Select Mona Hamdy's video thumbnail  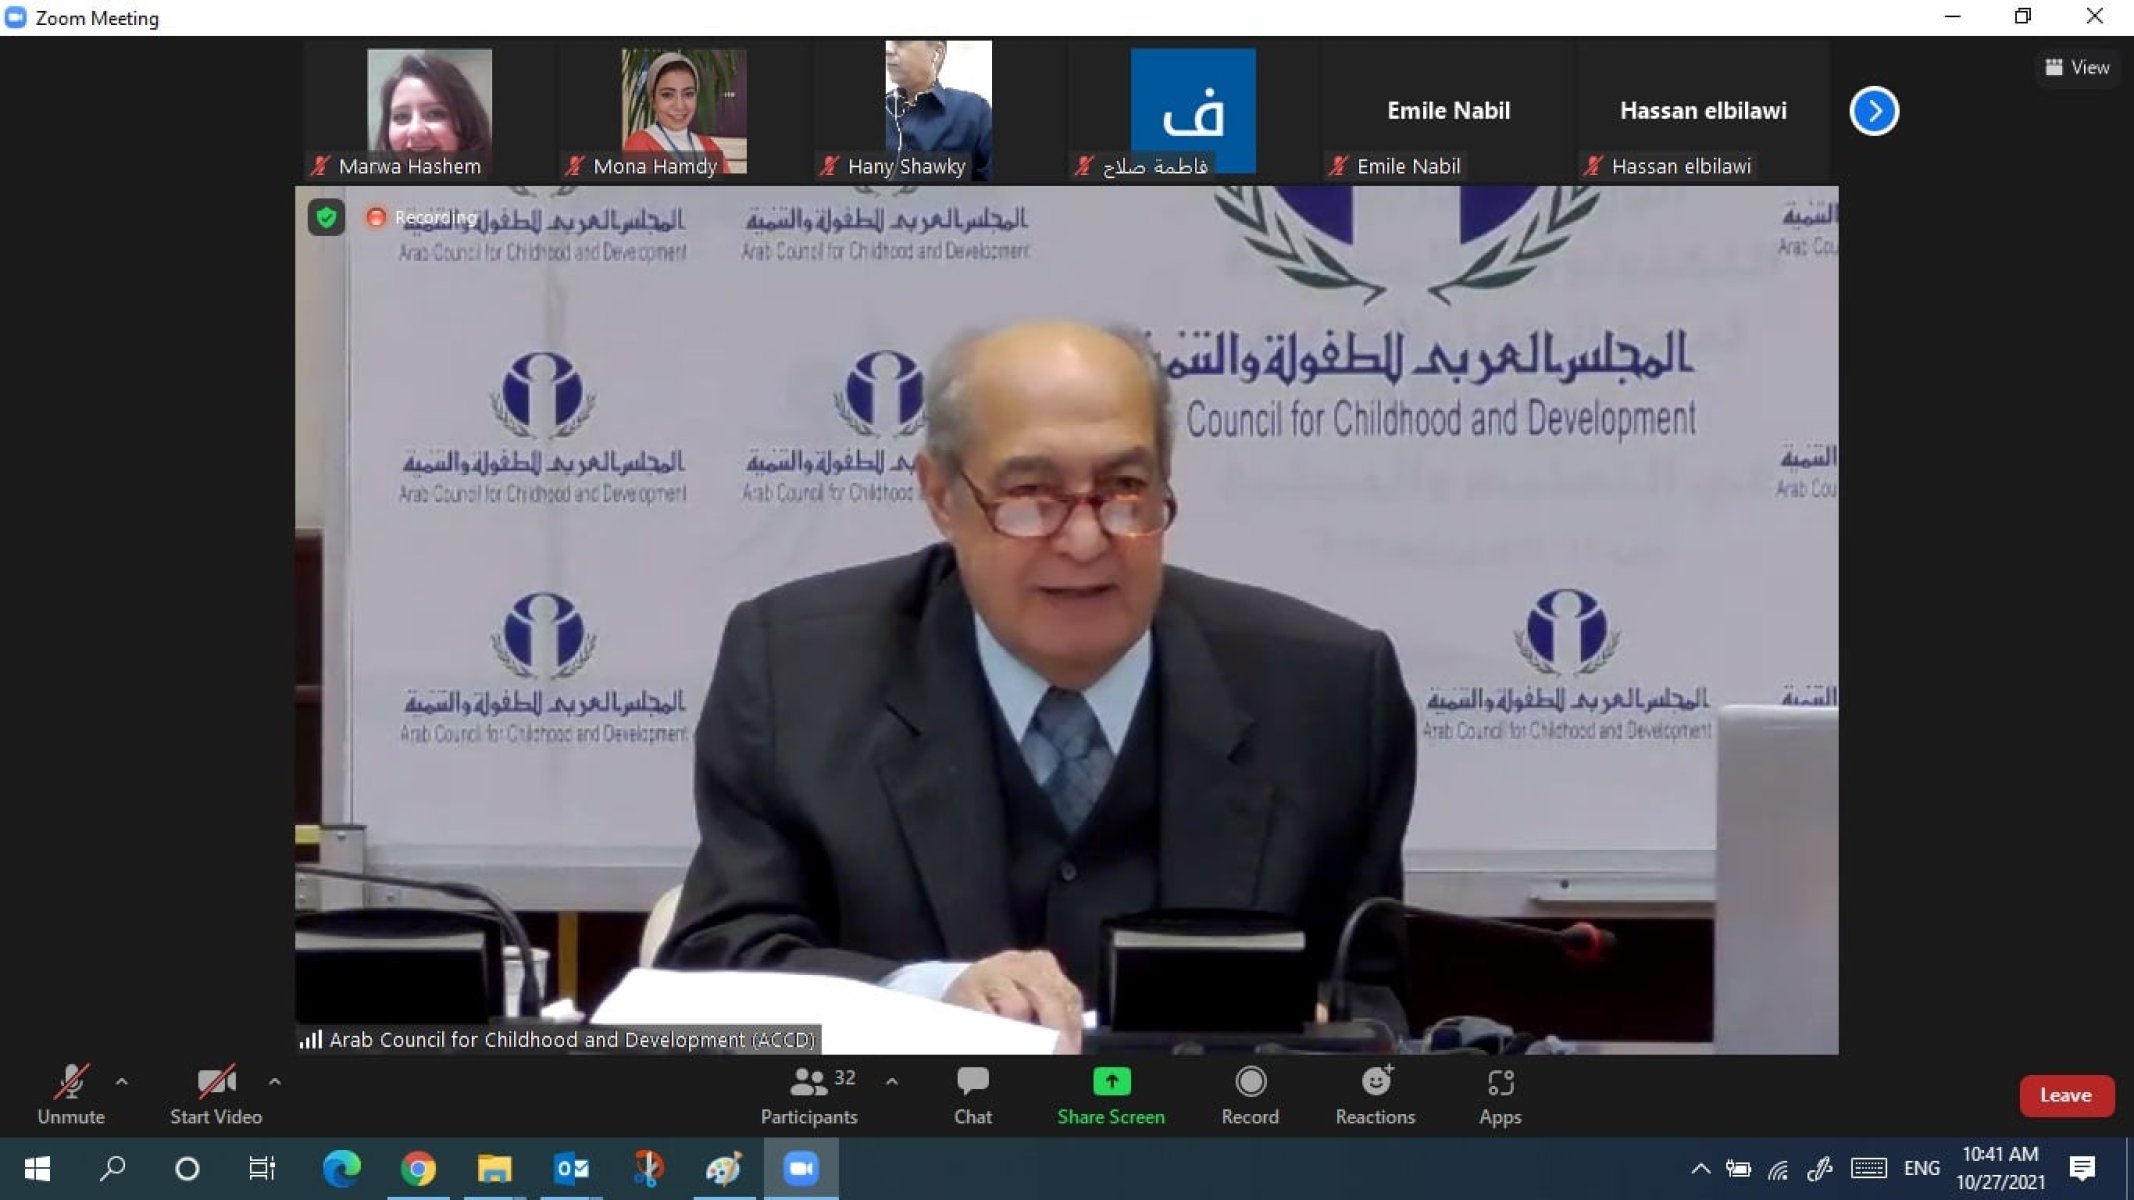[x=683, y=110]
